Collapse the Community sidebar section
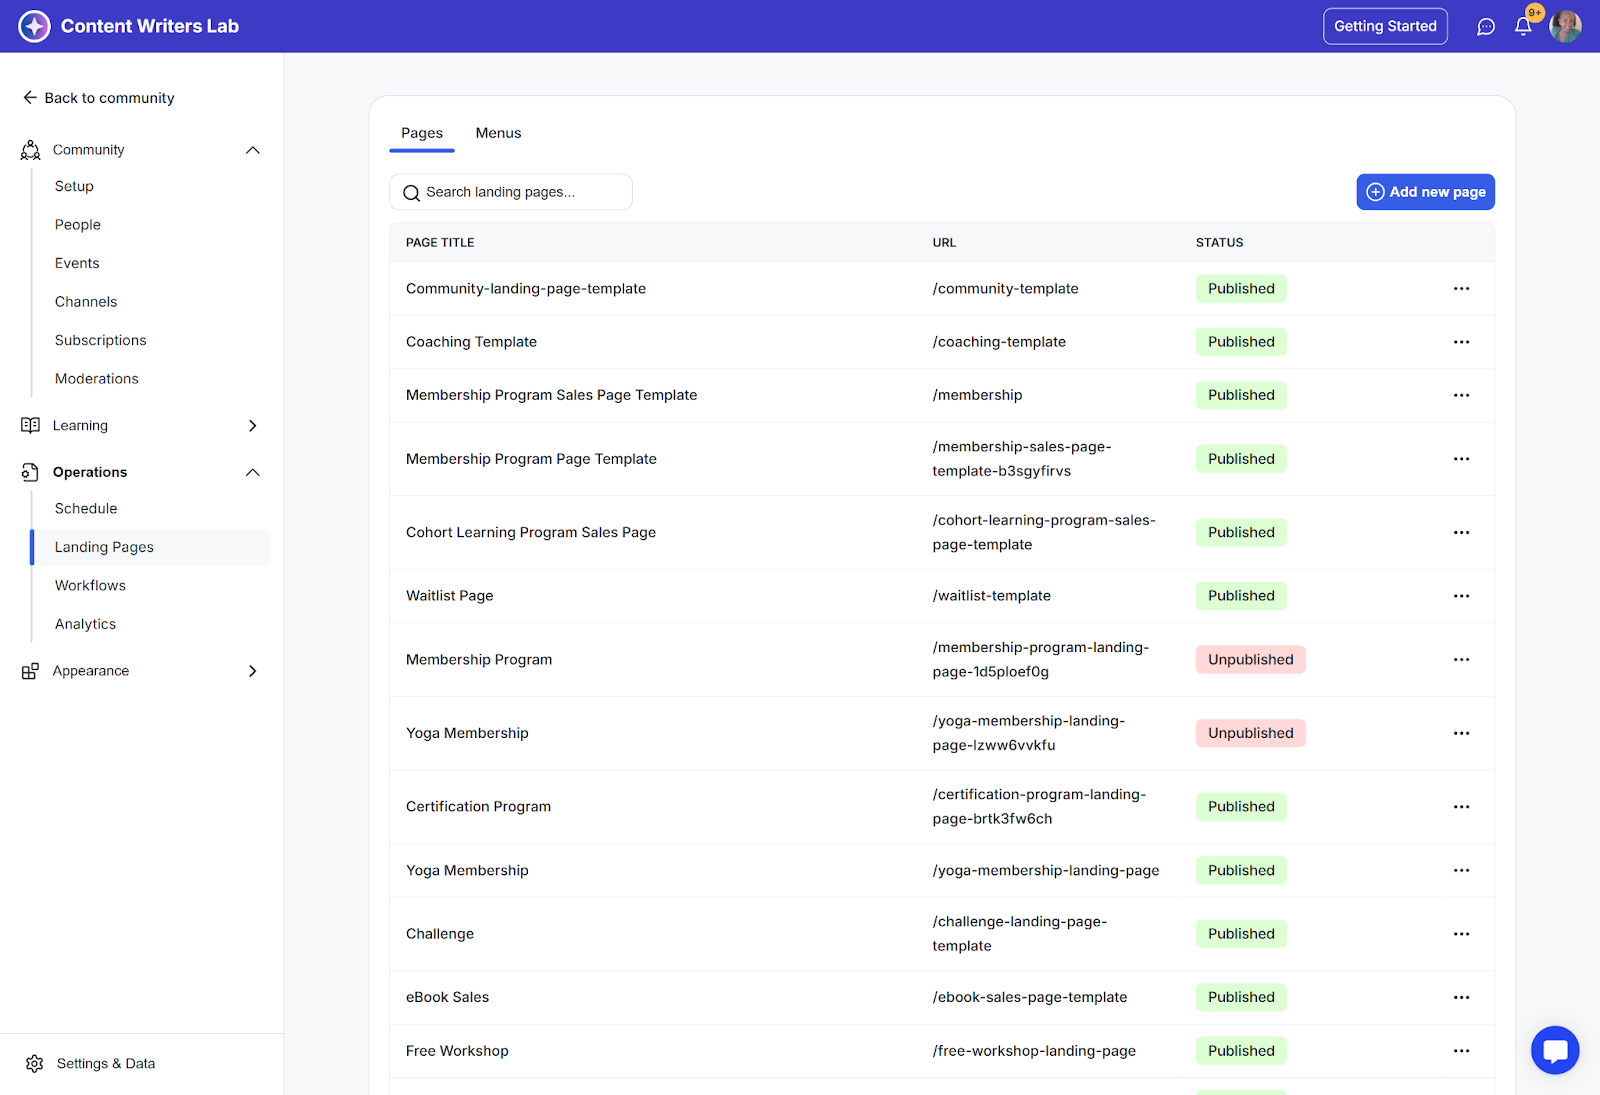1600x1095 pixels. coord(253,150)
